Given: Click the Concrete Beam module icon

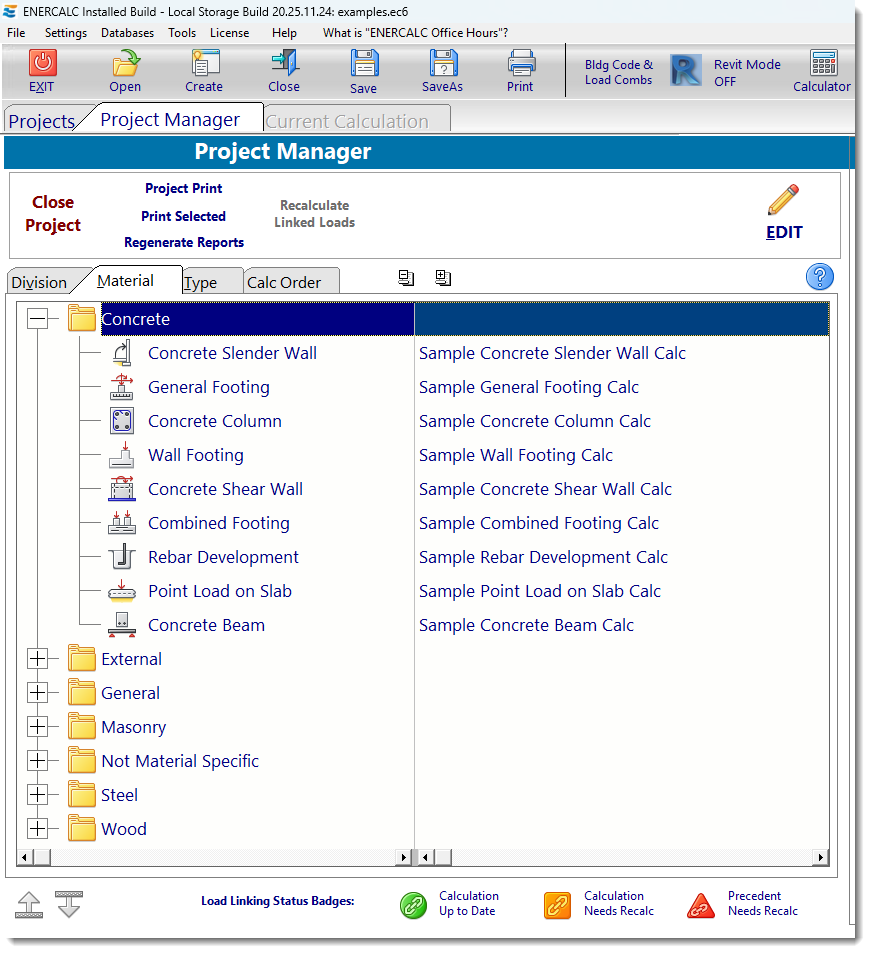Looking at the screenshot, I should click(x=122, y=625).
